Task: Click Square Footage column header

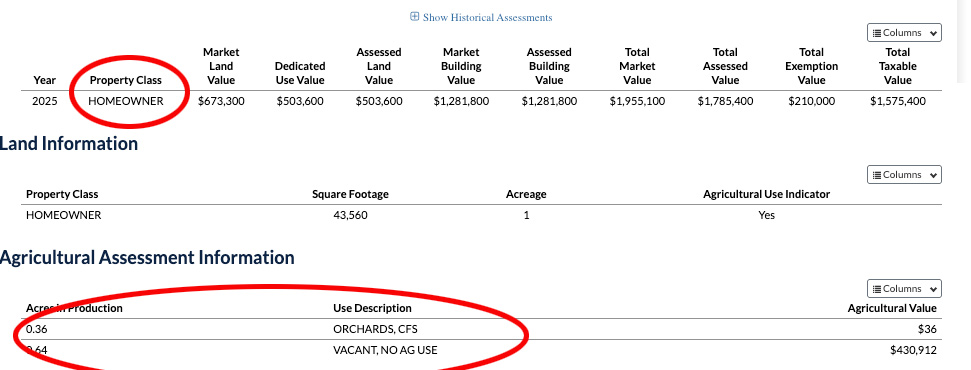Action: (x=351, y=194)
